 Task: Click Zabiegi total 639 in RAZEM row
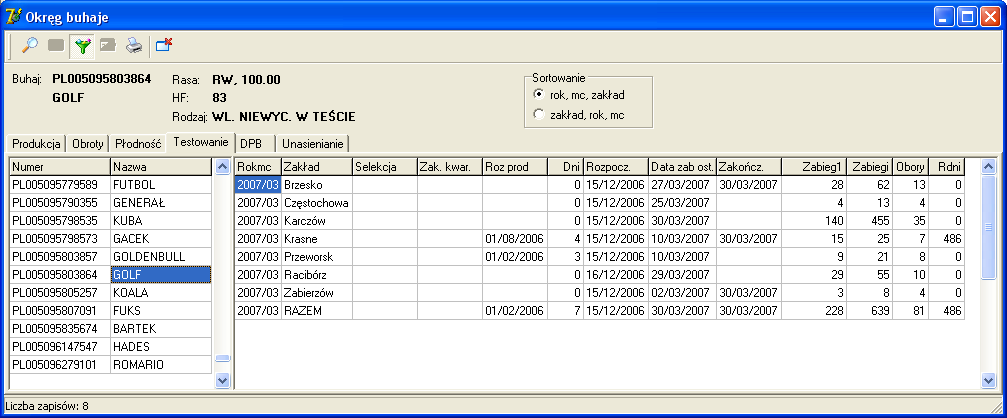pyautogui.click(x=870, y=311)
